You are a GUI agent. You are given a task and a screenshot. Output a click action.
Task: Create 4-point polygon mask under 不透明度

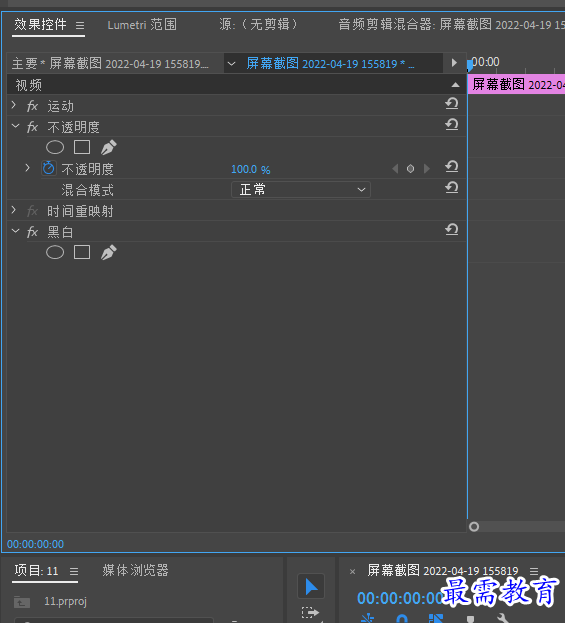(82, 147)
